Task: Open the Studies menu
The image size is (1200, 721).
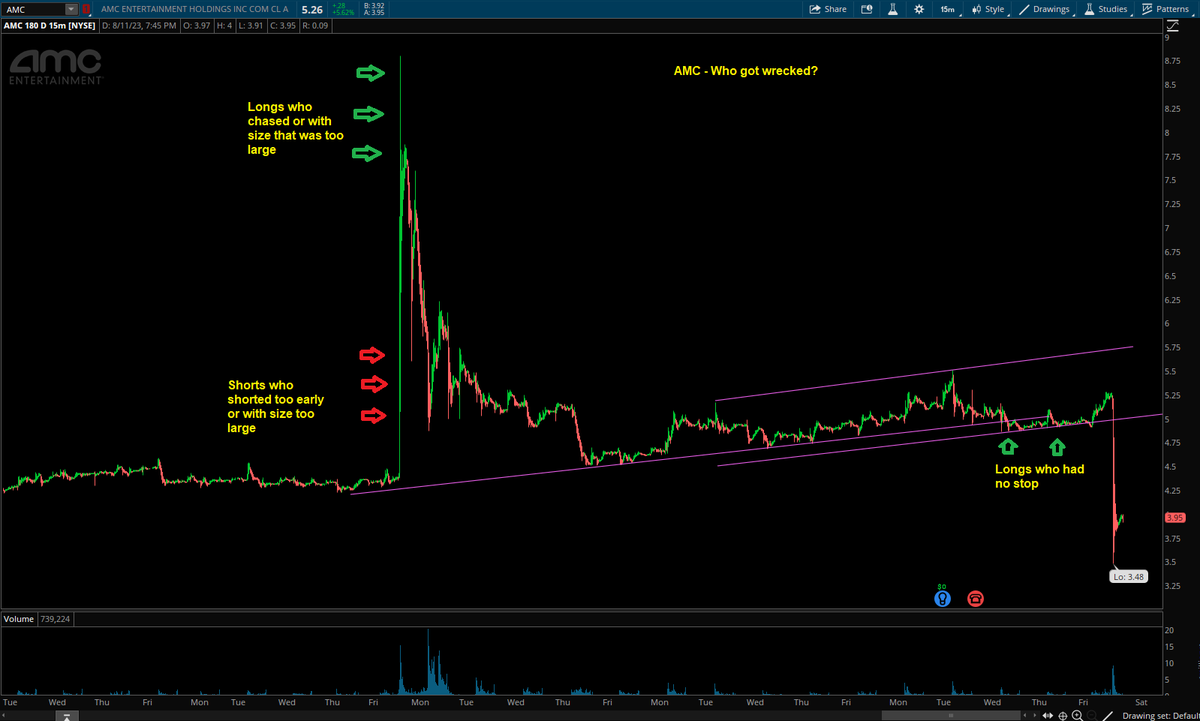Action: [1107, 9]
